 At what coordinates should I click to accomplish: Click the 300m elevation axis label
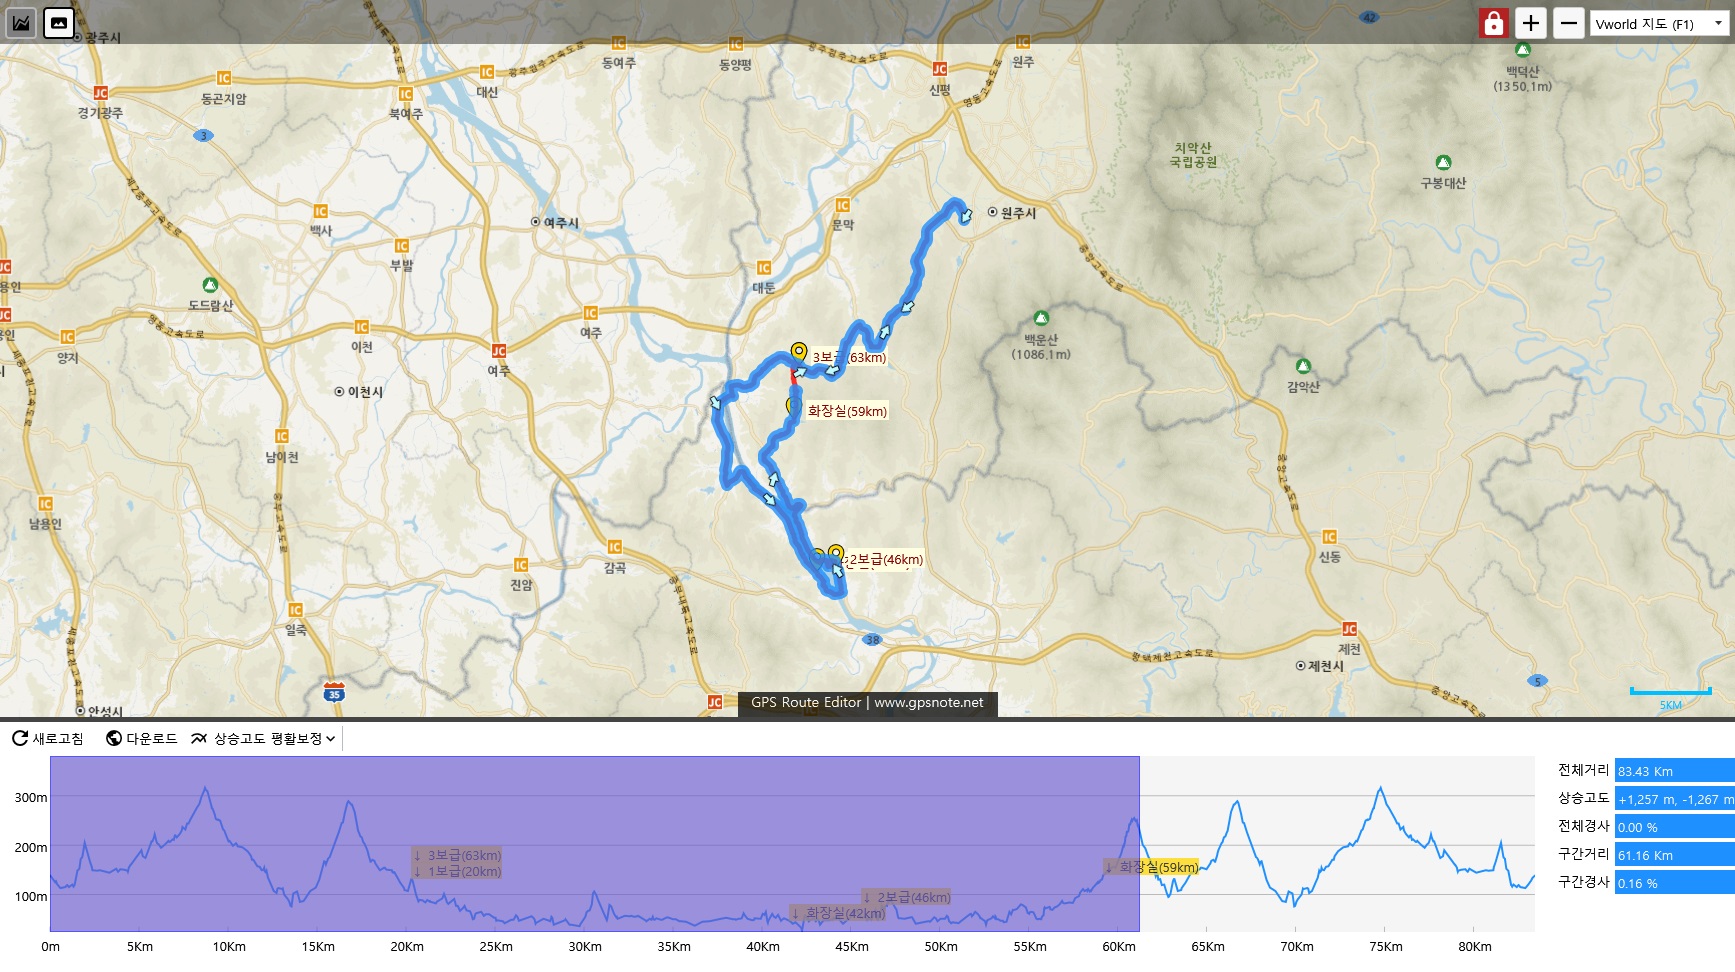click(x=31, y=798)
